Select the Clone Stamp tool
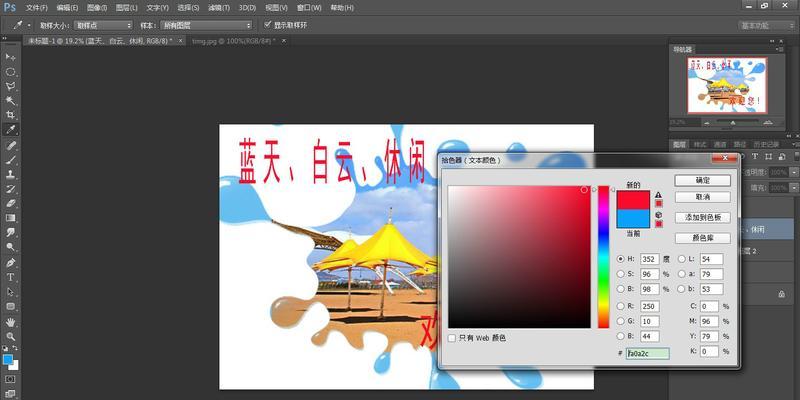This screenshot has width=800, height=400. click(x=10, y=174)
